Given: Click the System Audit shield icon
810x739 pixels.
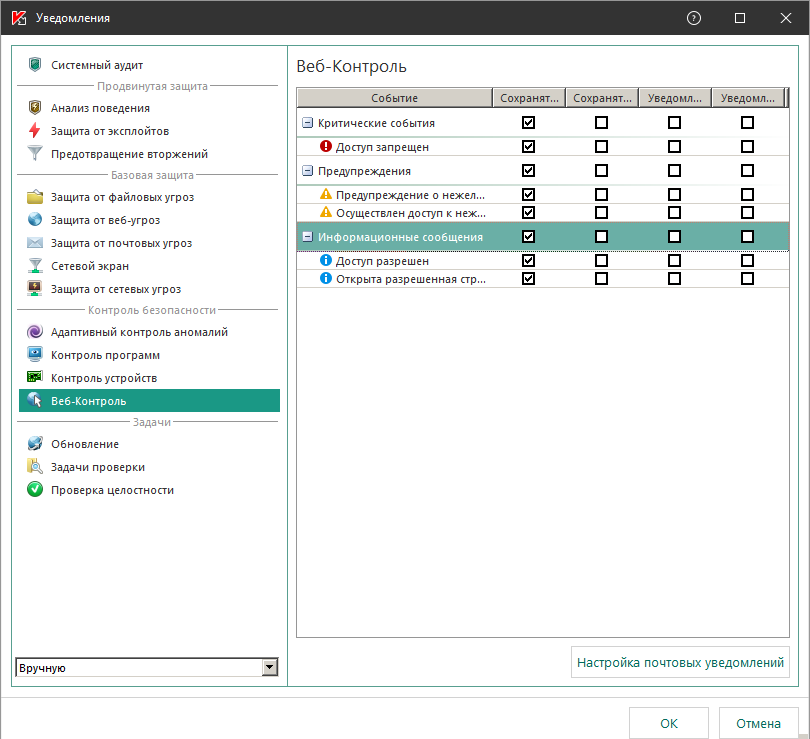Looking at the screenshot, I should [35, 65].
